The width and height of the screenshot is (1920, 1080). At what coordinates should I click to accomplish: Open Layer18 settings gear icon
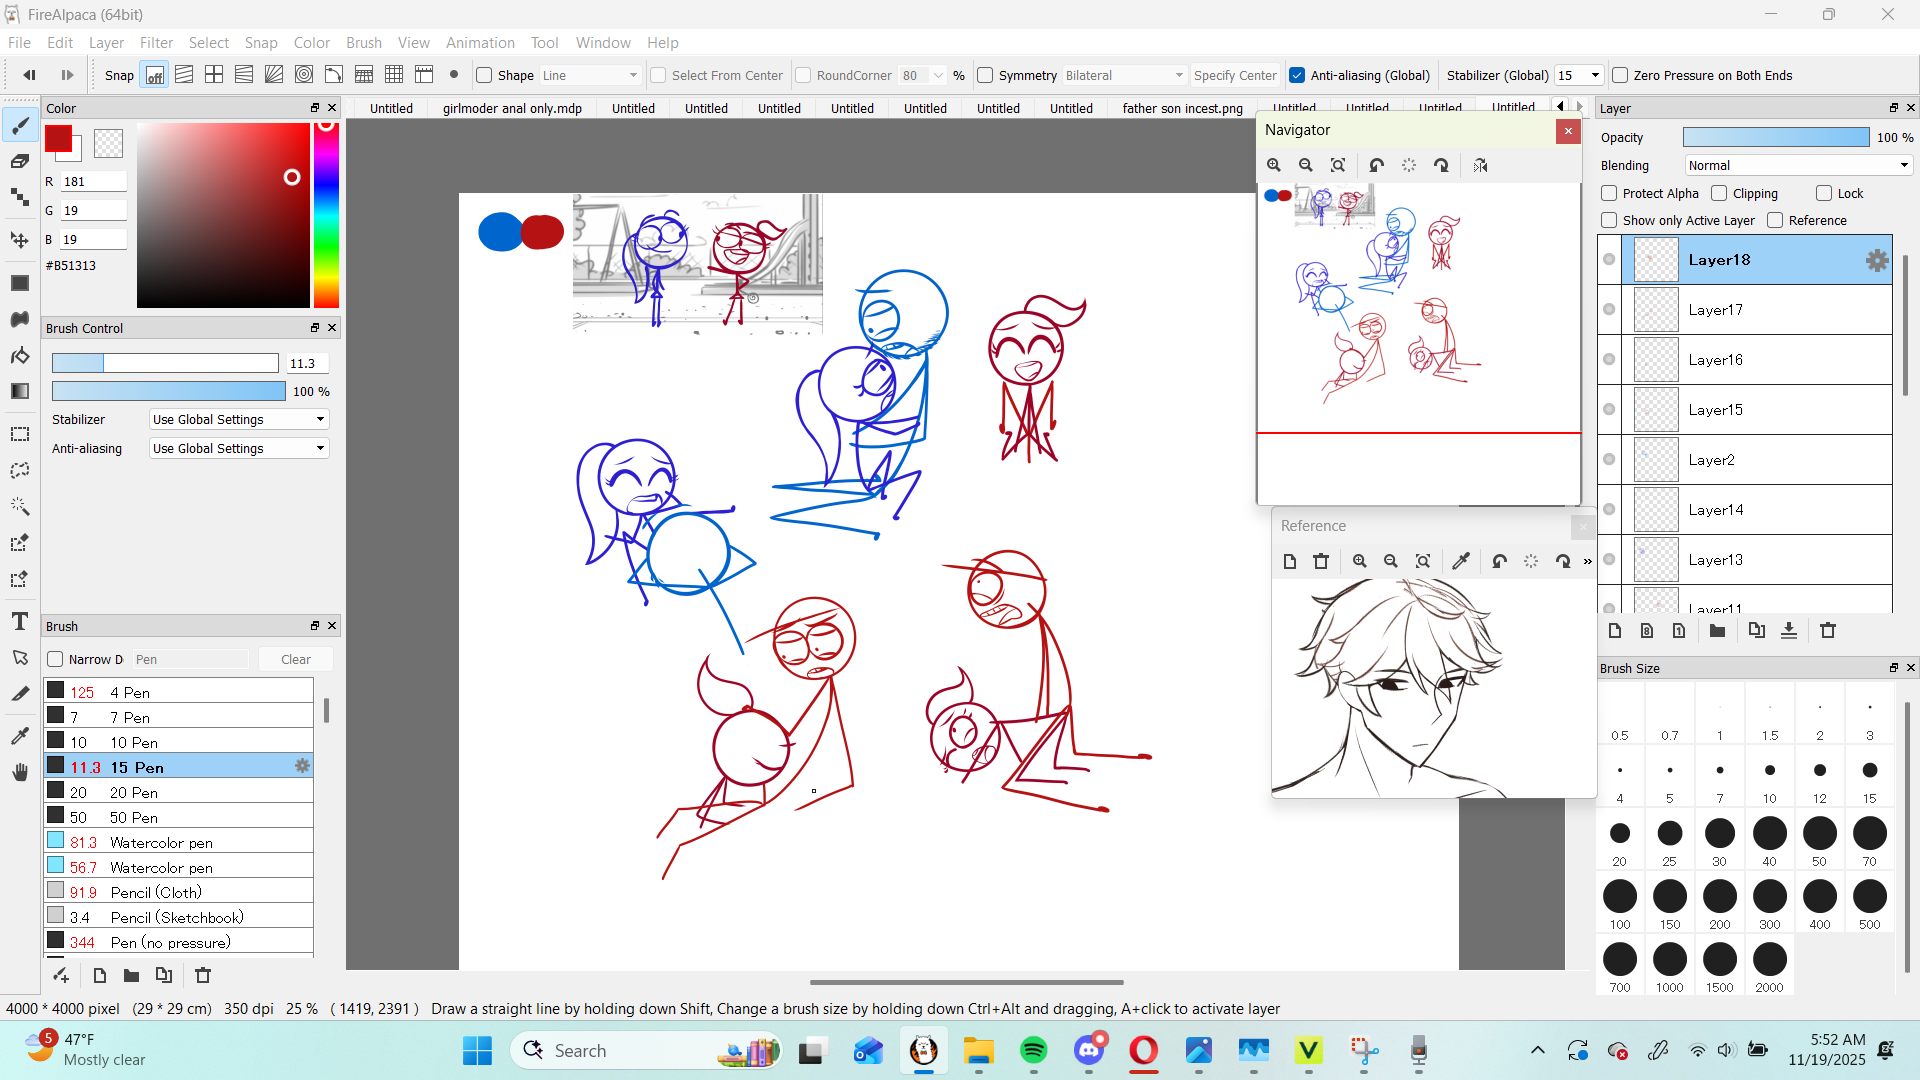(1877, 260)
